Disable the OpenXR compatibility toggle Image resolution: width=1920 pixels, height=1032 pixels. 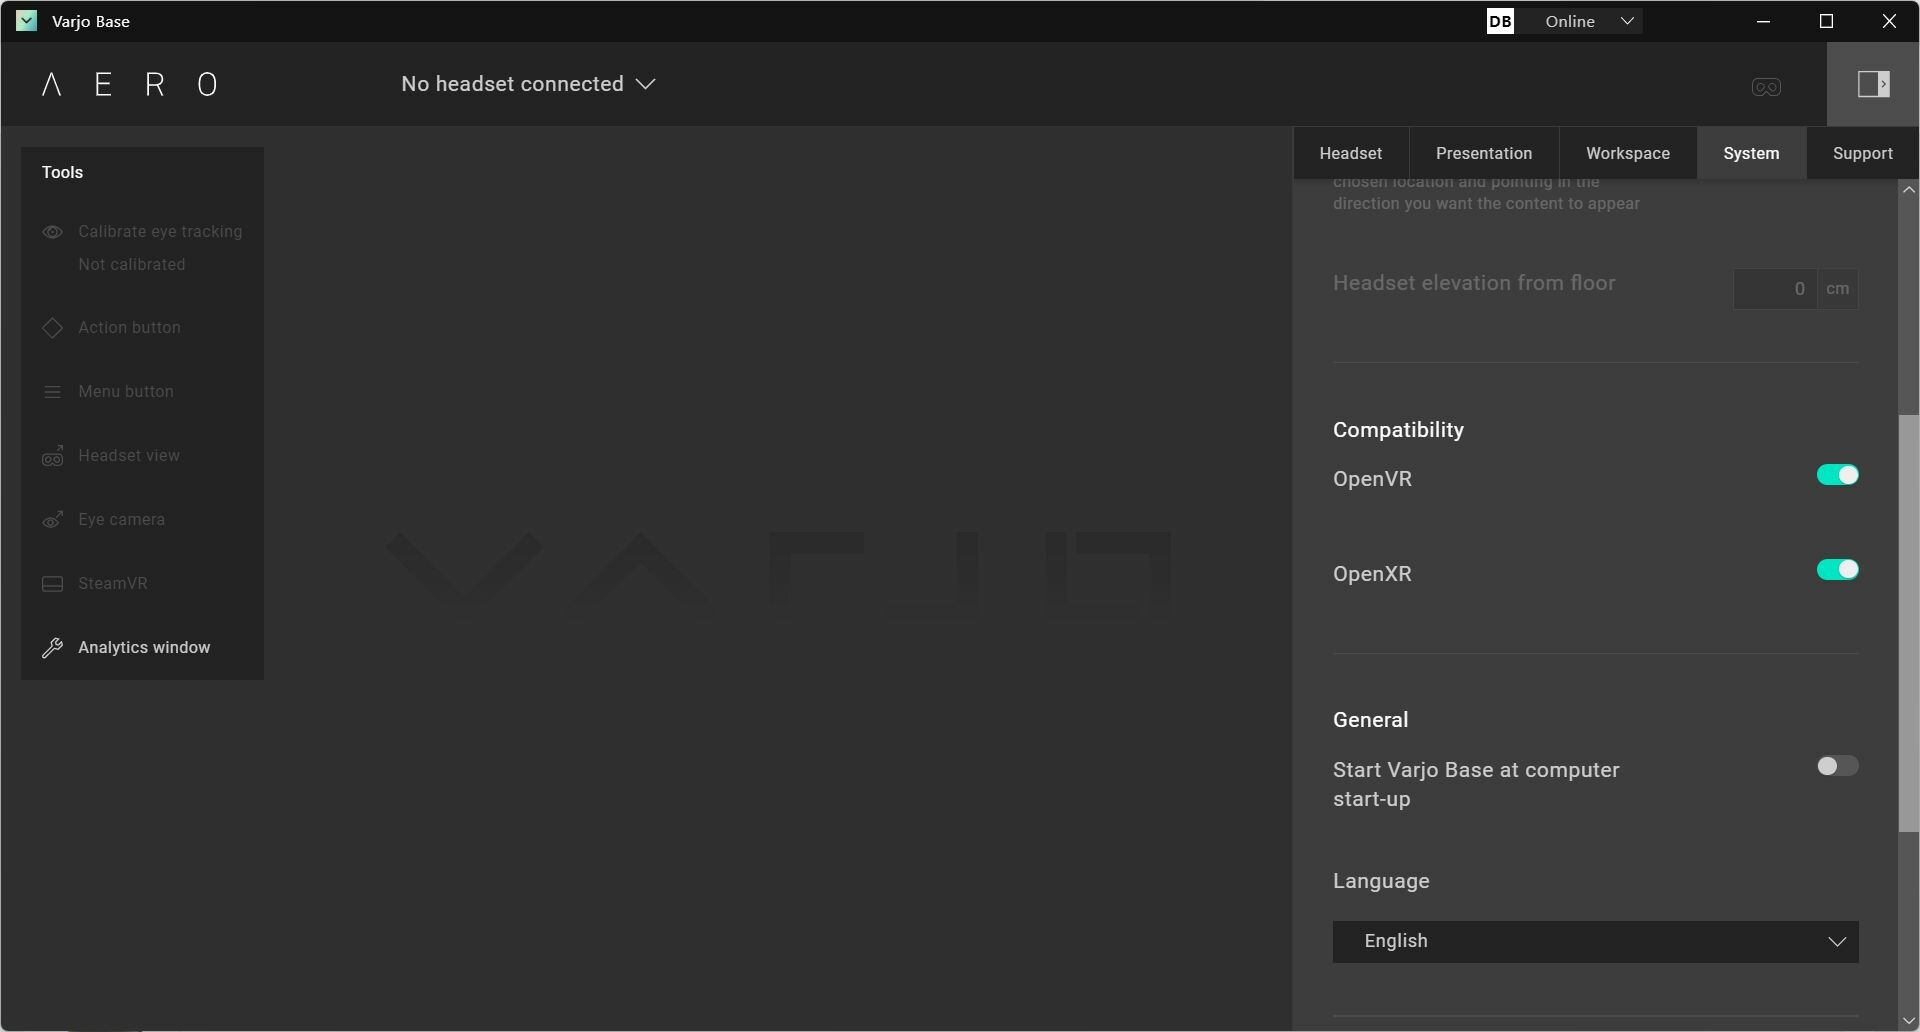(x=1837, y=570)
